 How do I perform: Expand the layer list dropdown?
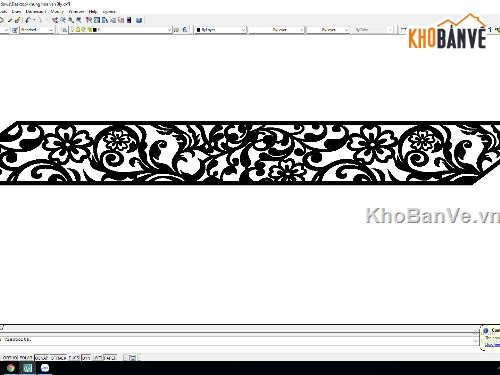(169, 30)
